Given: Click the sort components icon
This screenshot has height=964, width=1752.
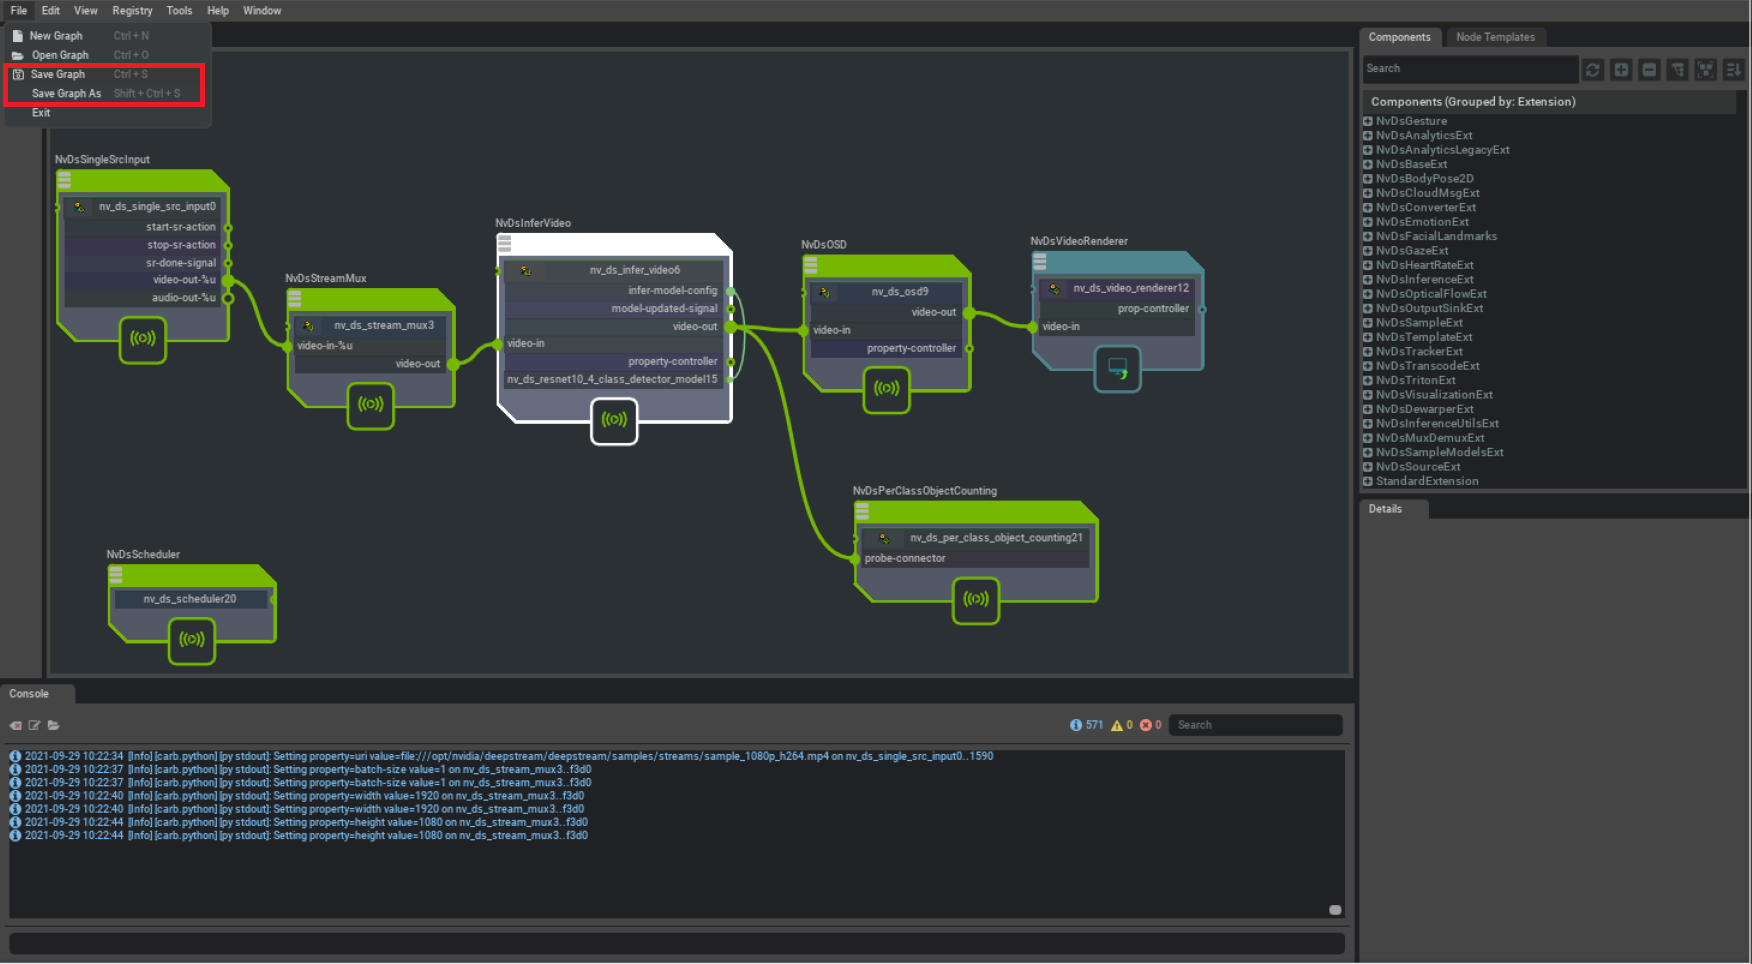Looking at the screenshot, I should tap(1733, 69).
